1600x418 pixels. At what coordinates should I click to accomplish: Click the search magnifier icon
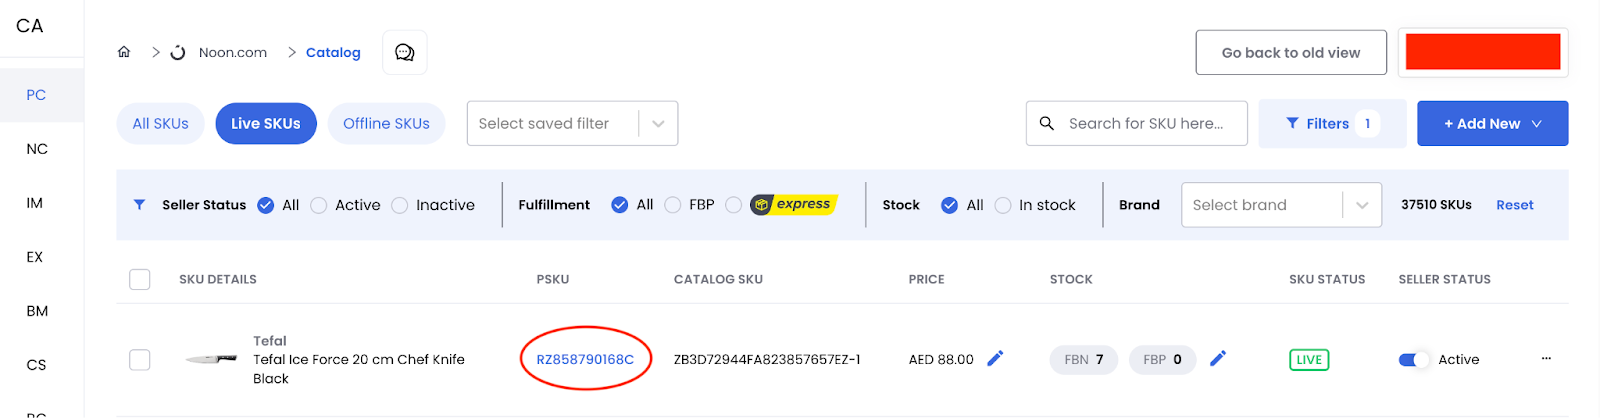click(x=1047, y=123)
